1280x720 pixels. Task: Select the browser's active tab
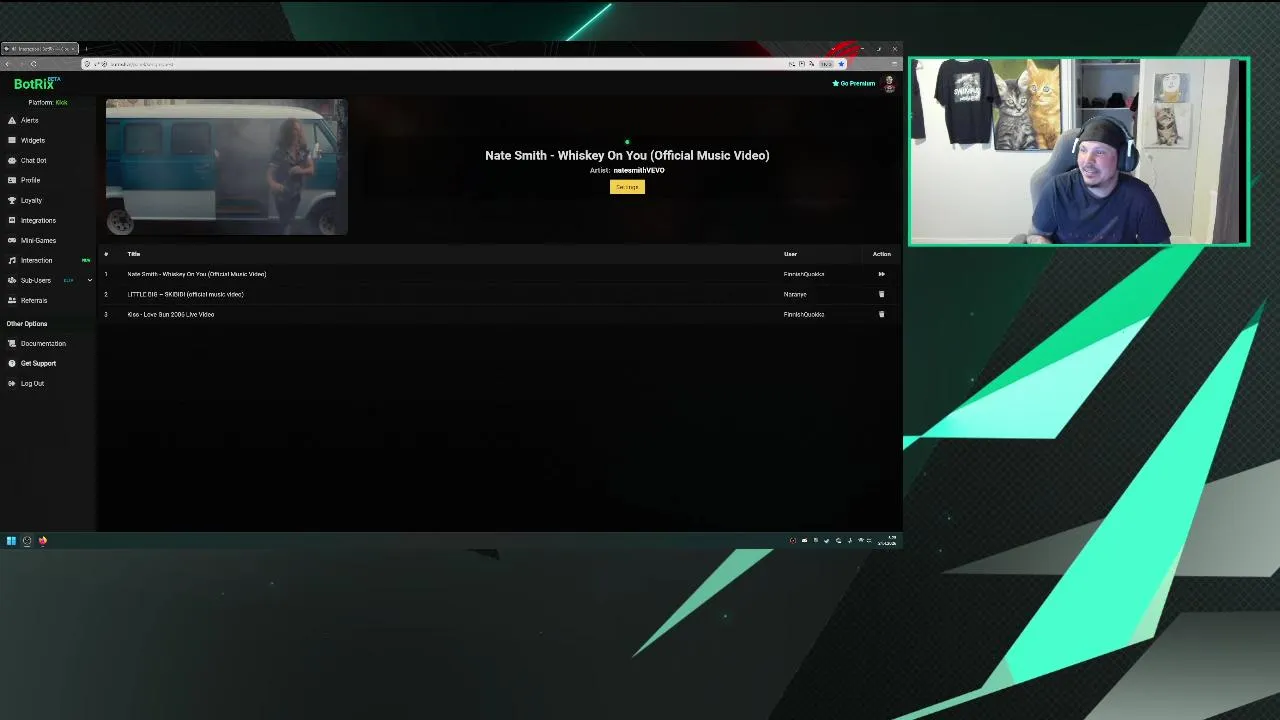pos(40,48)
